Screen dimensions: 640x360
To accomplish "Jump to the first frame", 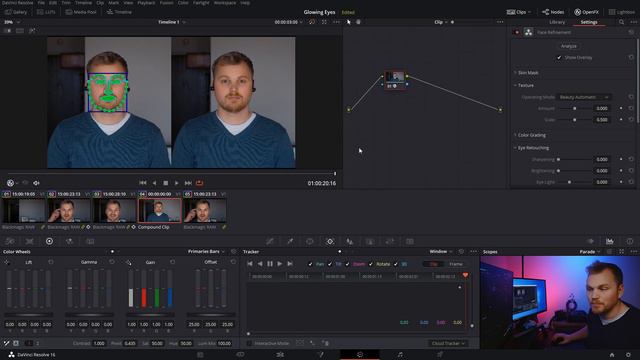I will coord(142,183).
